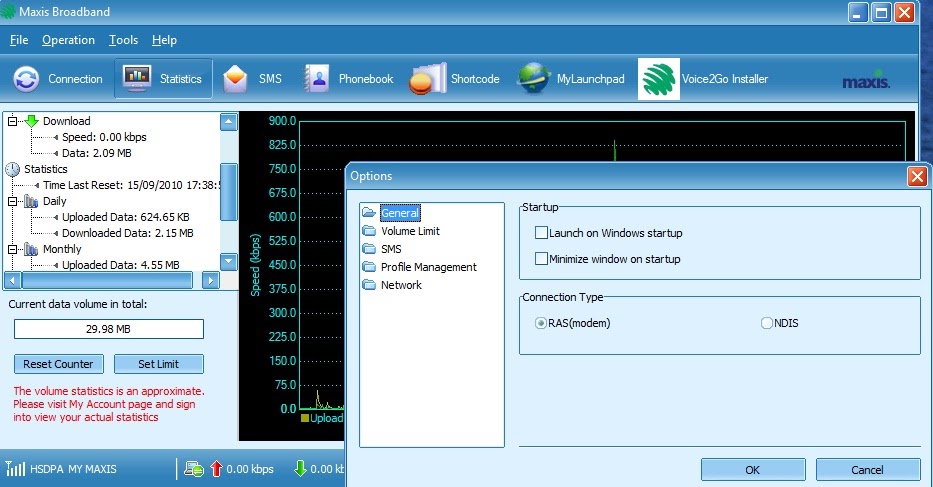
Task: Click the network connection status icon
Action: click(194, 469)
